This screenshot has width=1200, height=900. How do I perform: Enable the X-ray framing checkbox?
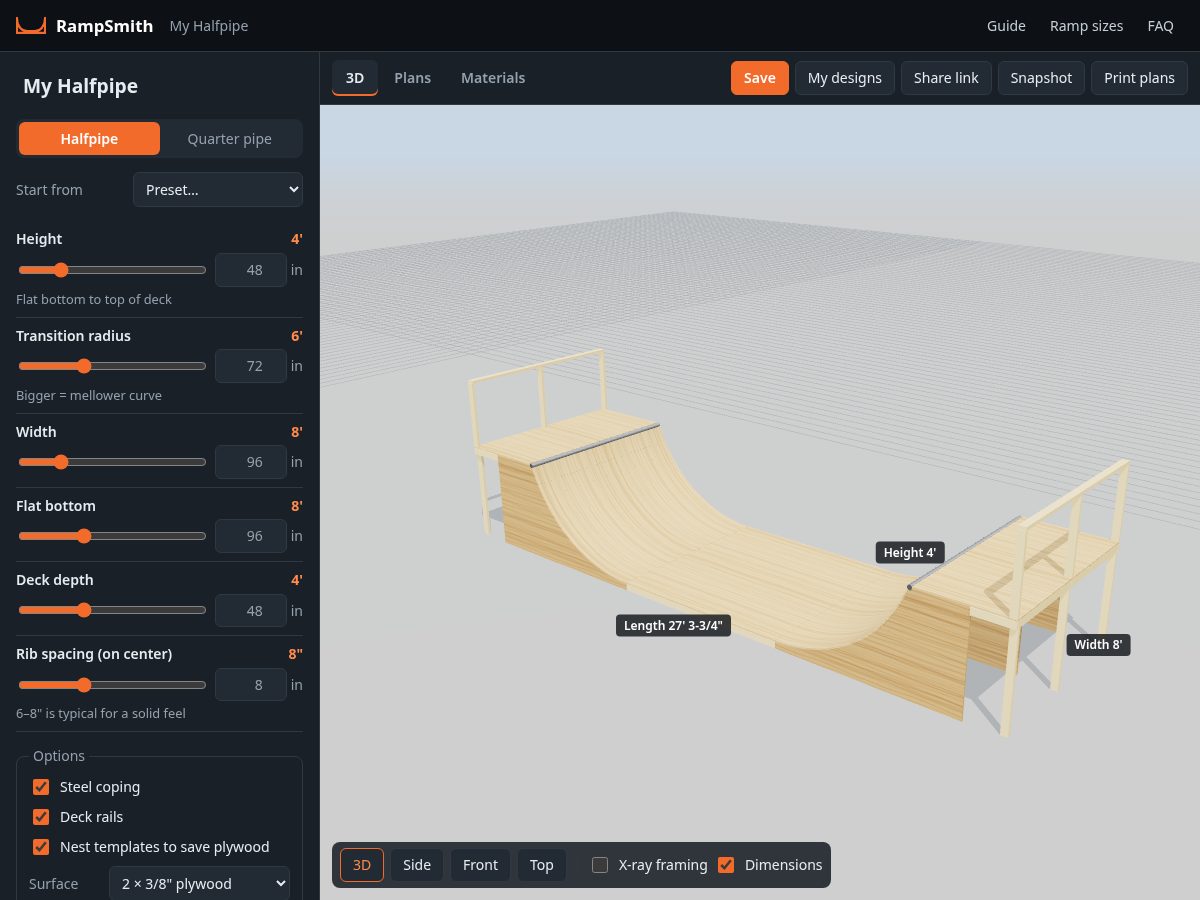[600, 865]
